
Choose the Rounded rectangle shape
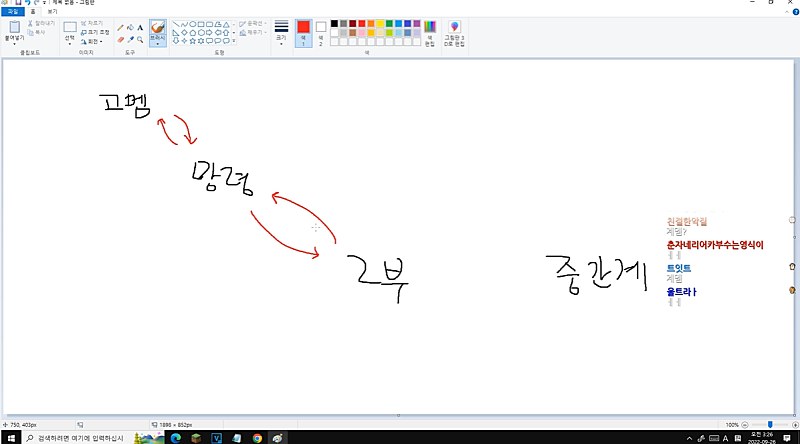209,24
